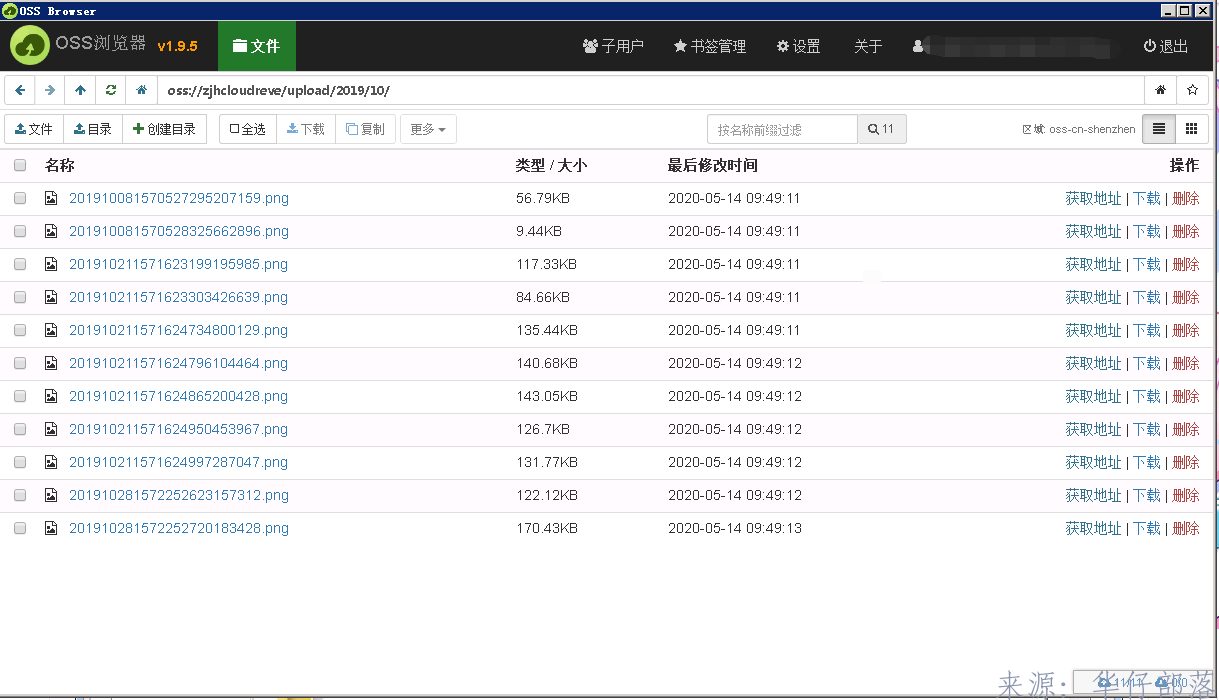Select all files with header checkbox
1219x700 pixels.
click(x=20, y=165)
